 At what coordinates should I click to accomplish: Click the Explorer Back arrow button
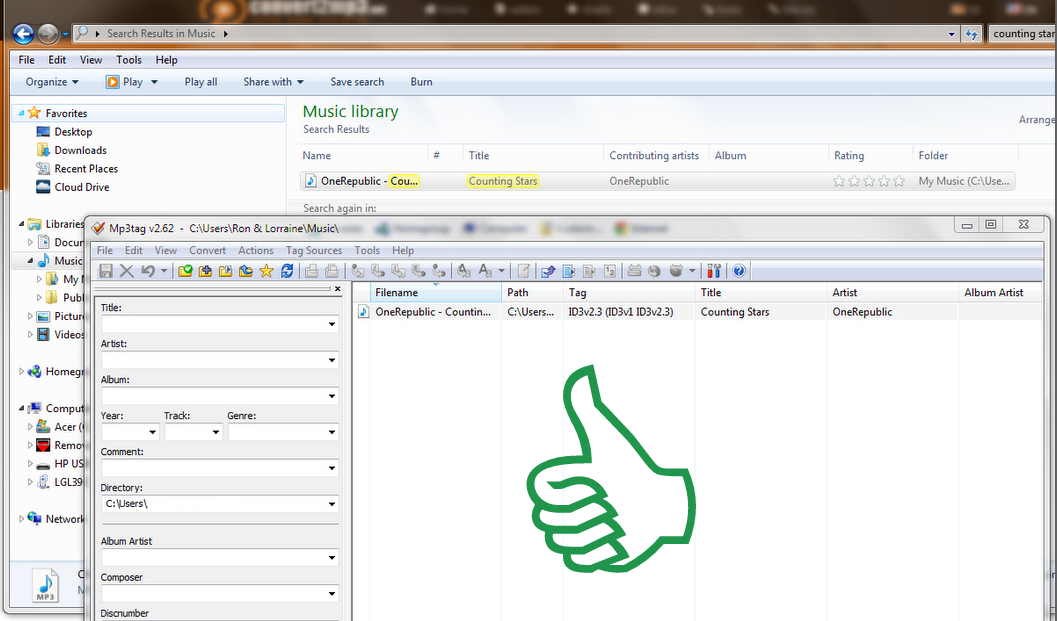(x=24, y=34)
